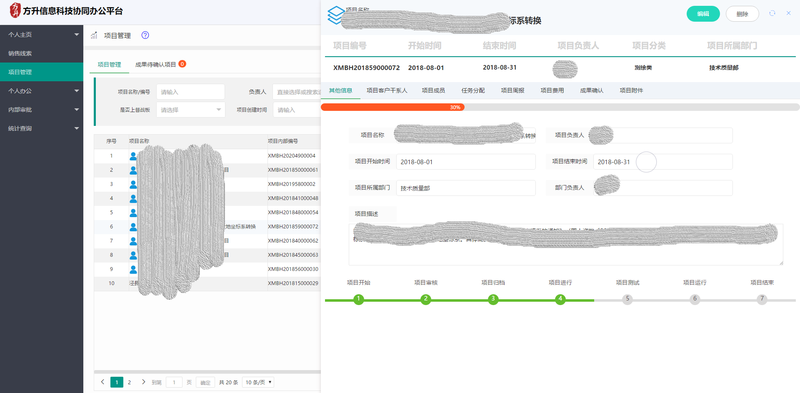Open the 项目成员 tab
Screen dimensions: 800x393
coord(433,90)
